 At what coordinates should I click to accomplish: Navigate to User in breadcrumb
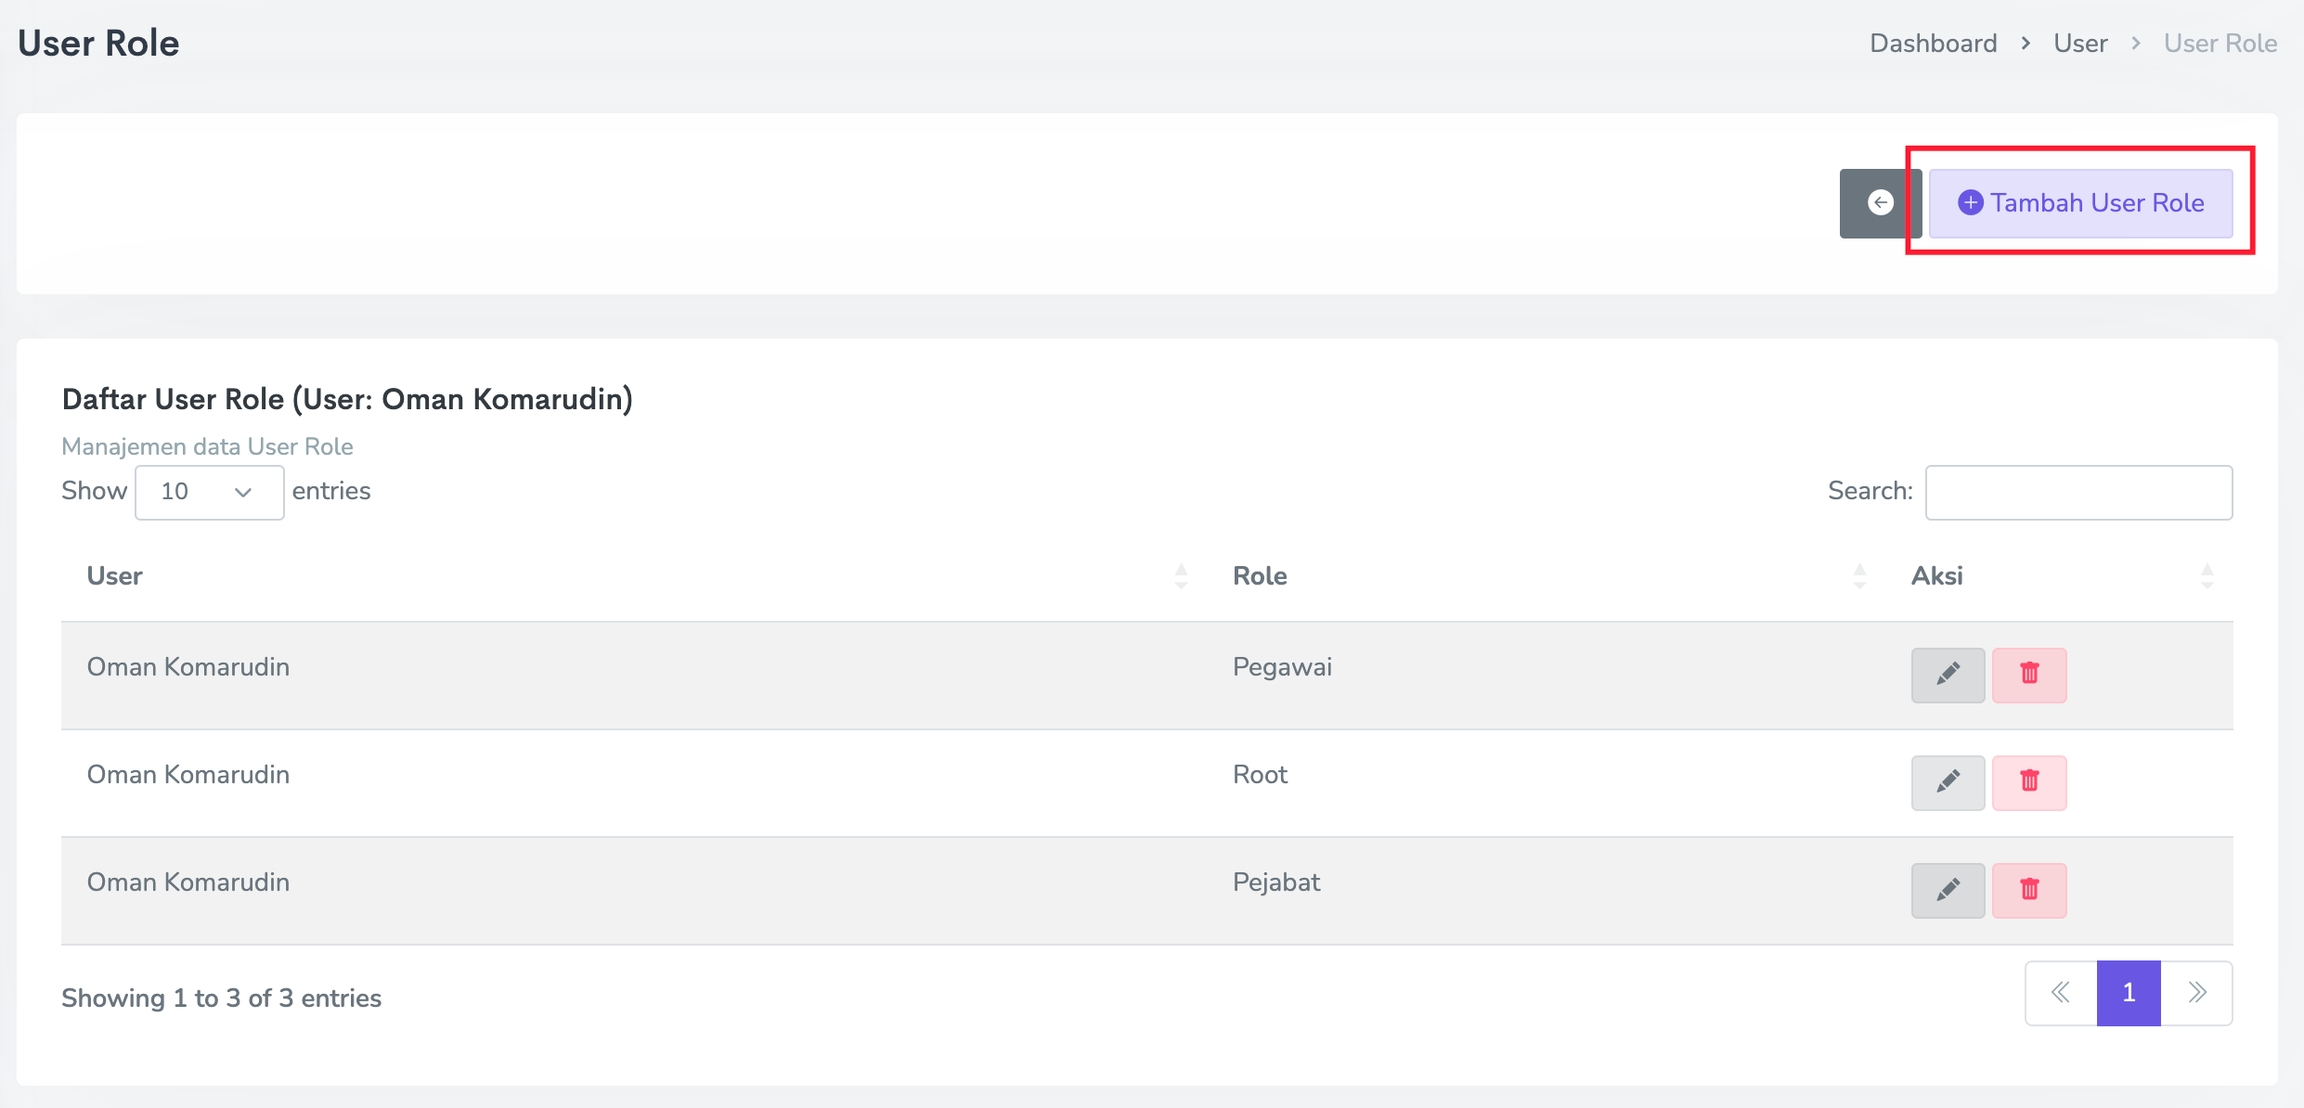2080,43
